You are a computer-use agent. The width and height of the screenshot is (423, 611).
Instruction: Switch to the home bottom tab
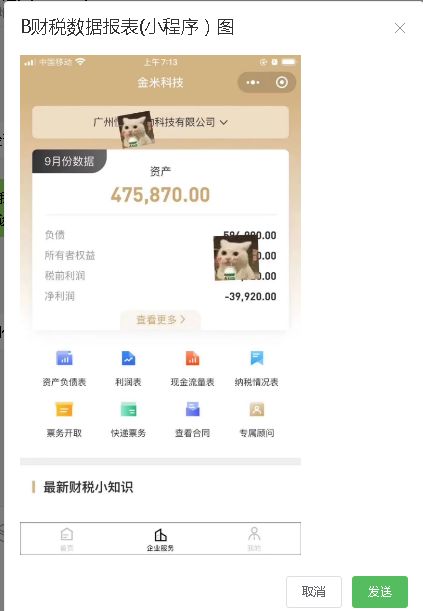[x=67, y=539]
